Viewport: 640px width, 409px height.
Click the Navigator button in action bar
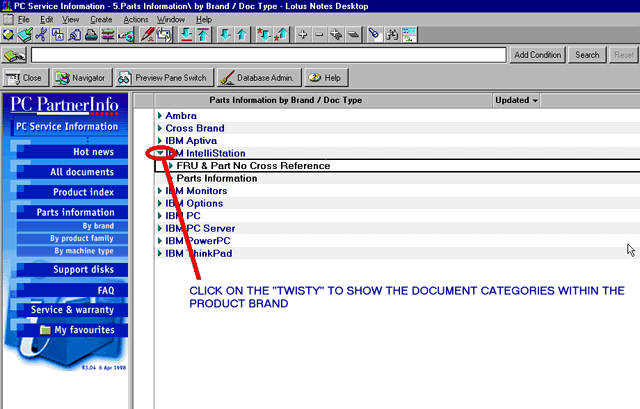click(80, 77)
